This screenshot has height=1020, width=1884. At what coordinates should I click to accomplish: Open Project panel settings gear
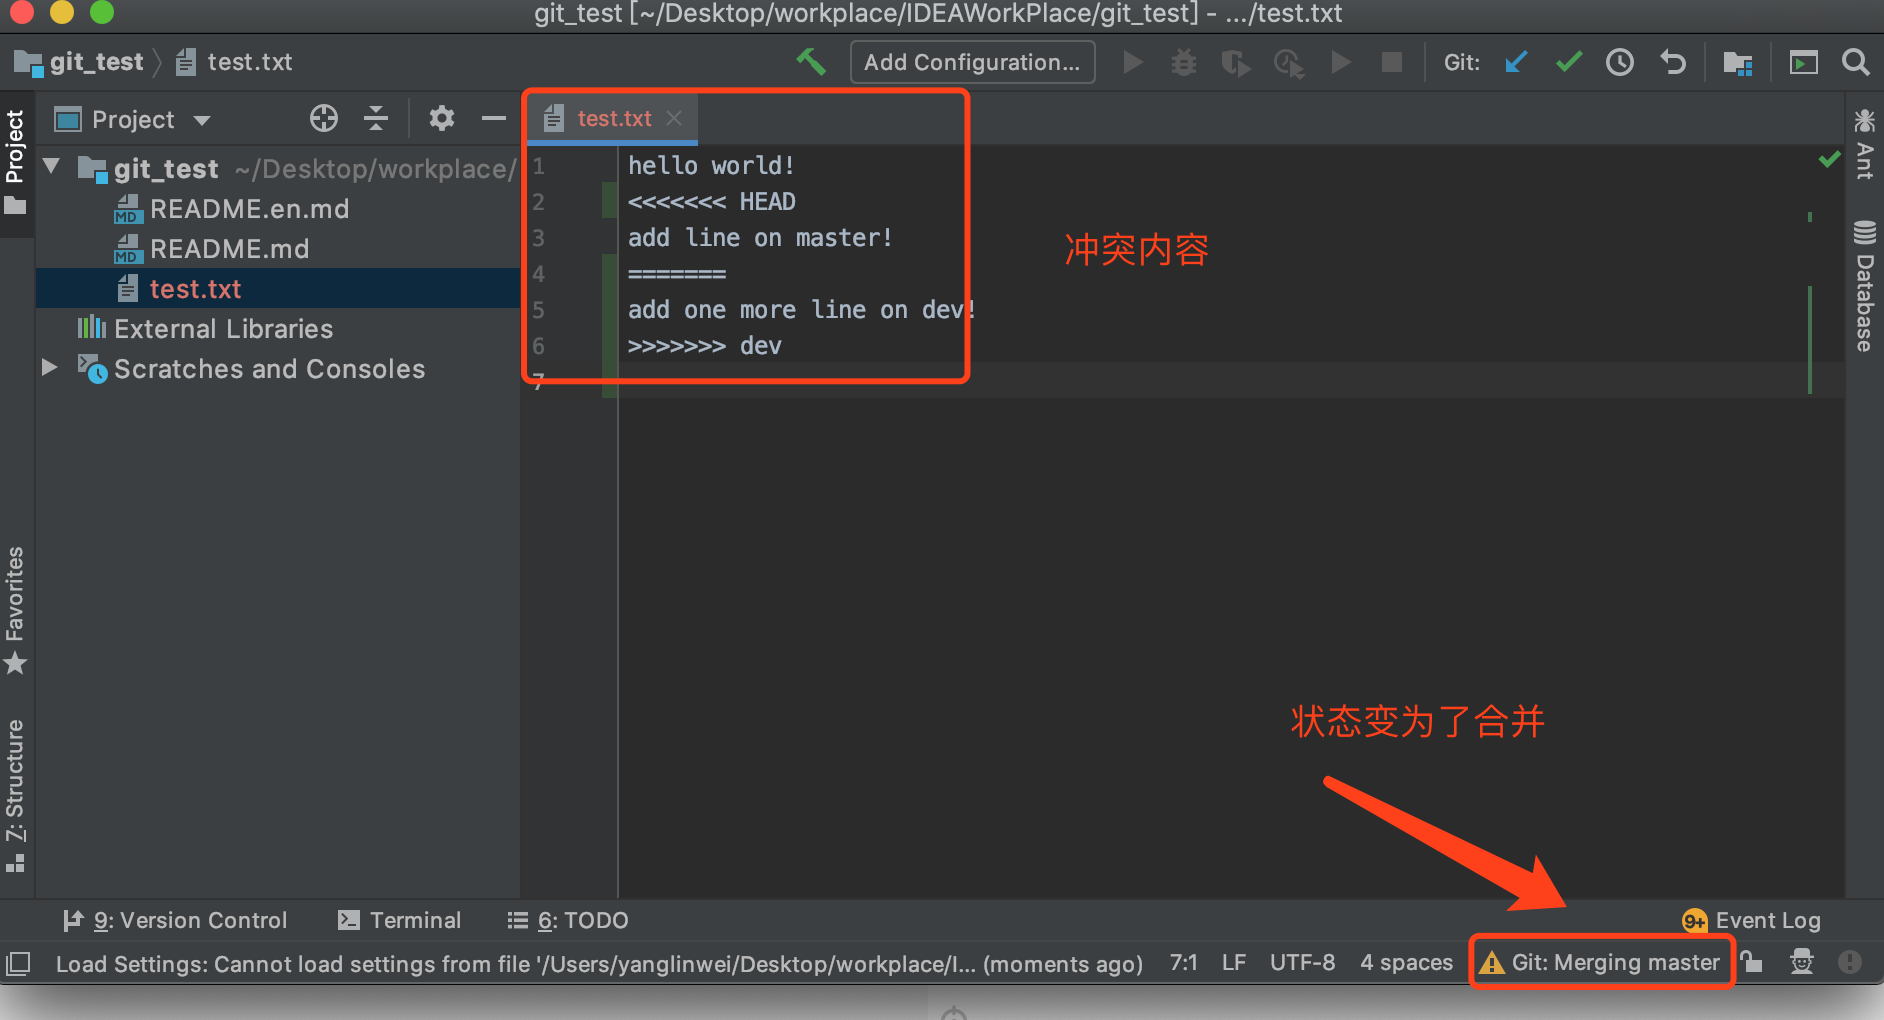pos(441,118)
